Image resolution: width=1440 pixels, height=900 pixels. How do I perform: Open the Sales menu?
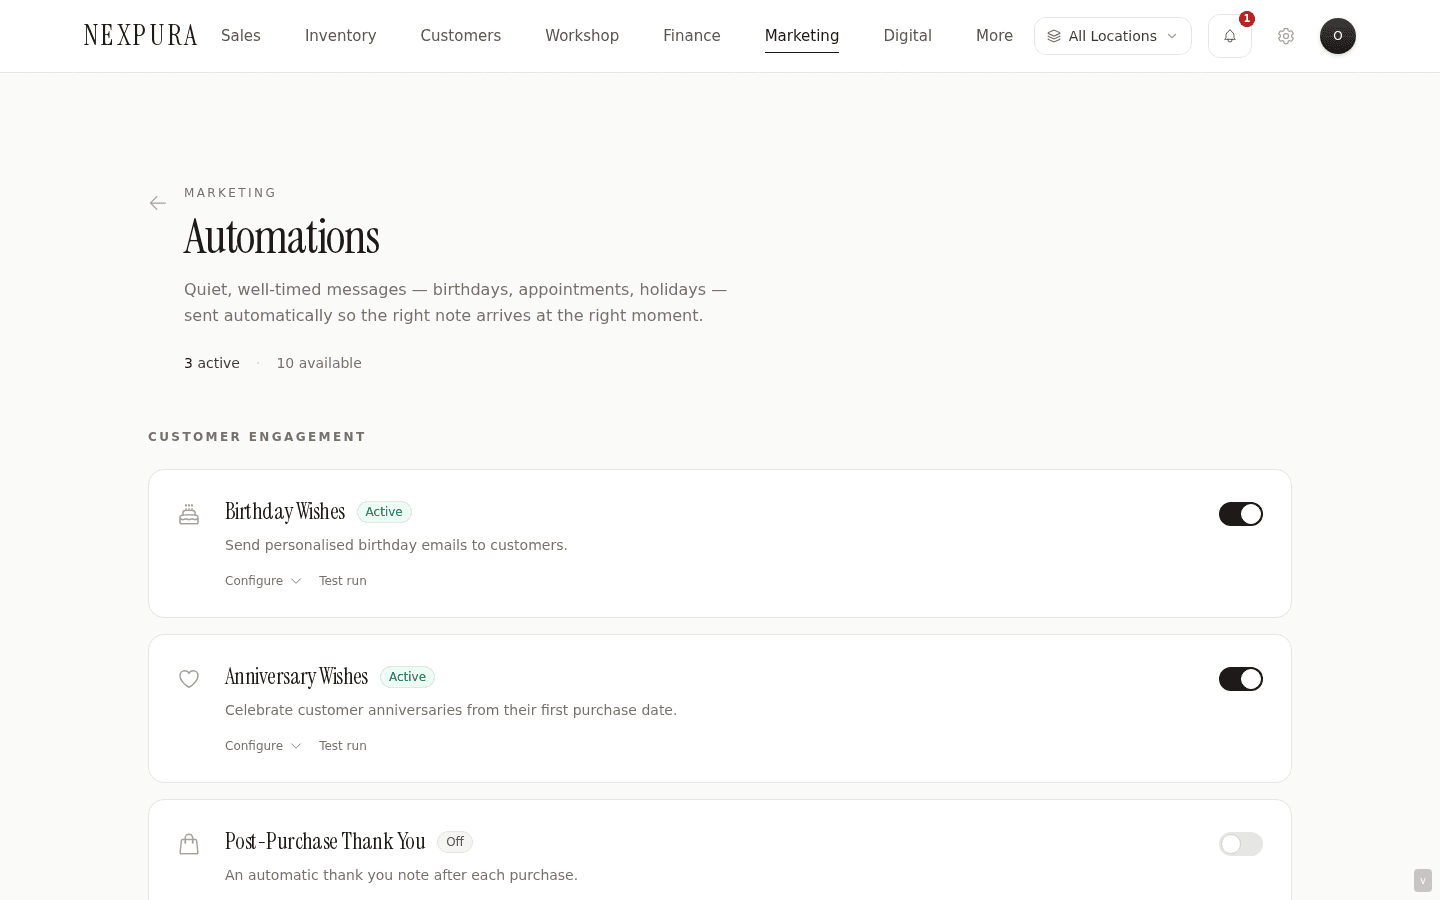click(241, 36)
